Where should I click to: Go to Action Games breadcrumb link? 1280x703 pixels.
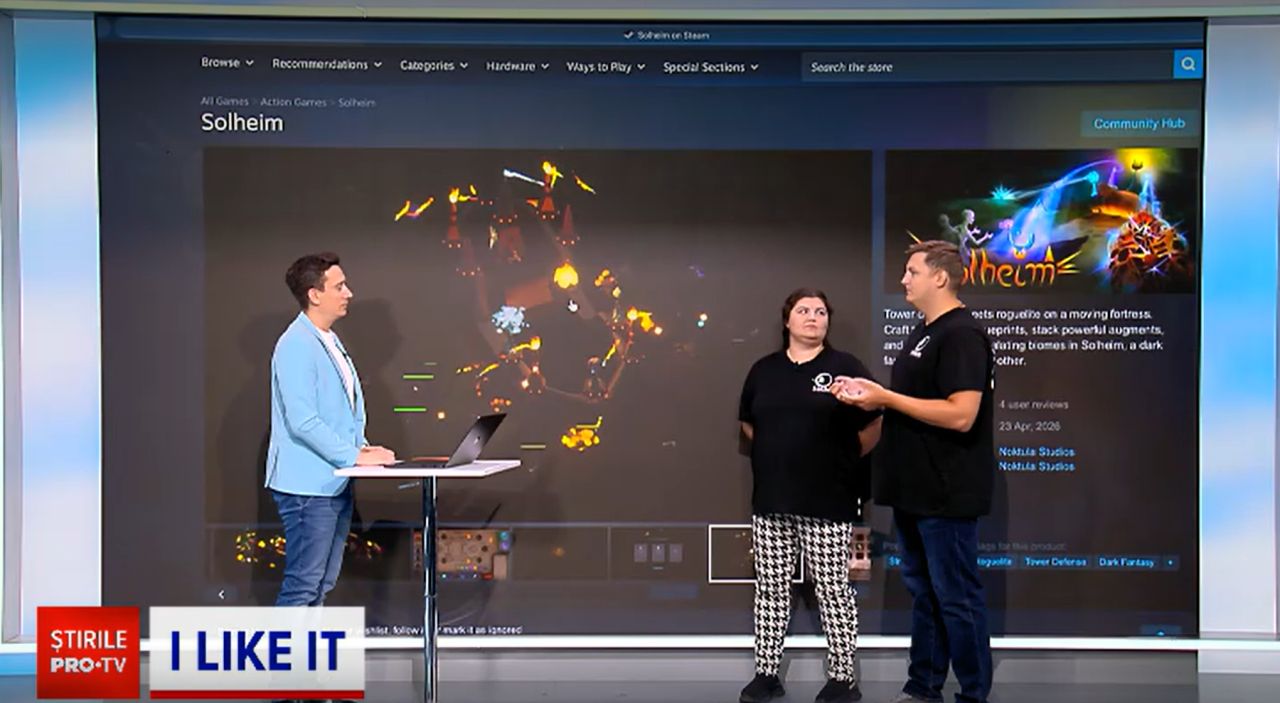click(293, 102)
